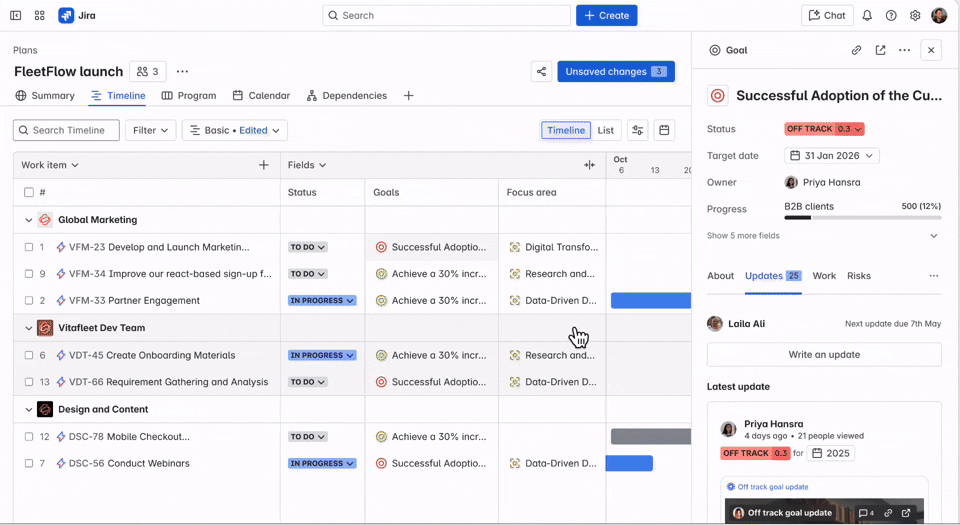The width and height of the screenshot is (960, 525).
Task: Click the Create button
Action: pos(607,15)
